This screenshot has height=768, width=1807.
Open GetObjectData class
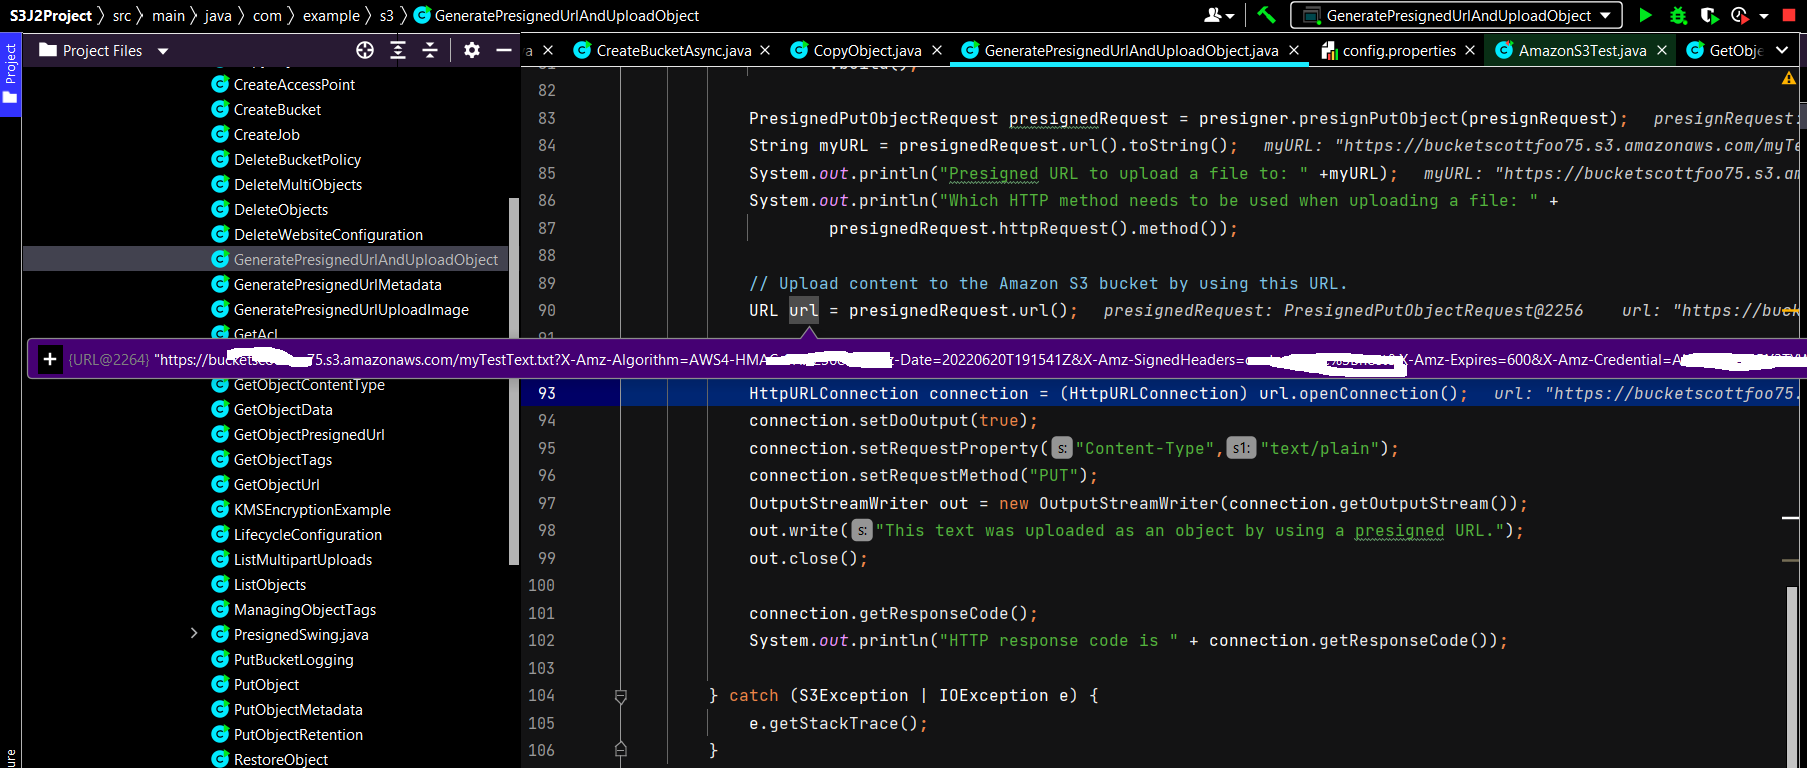pyautogui.click(x=283, y=410)
